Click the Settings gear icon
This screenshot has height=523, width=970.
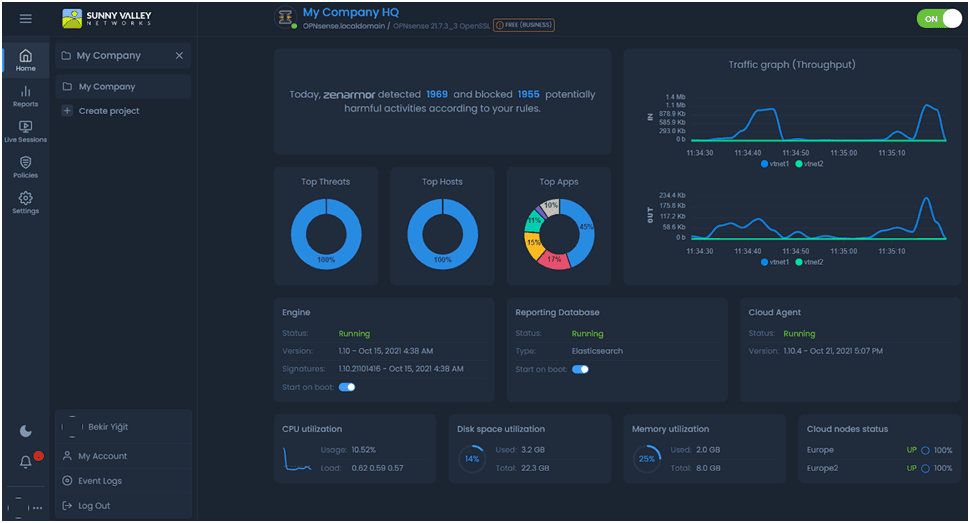pyautogui.click(x=25, y=198)
